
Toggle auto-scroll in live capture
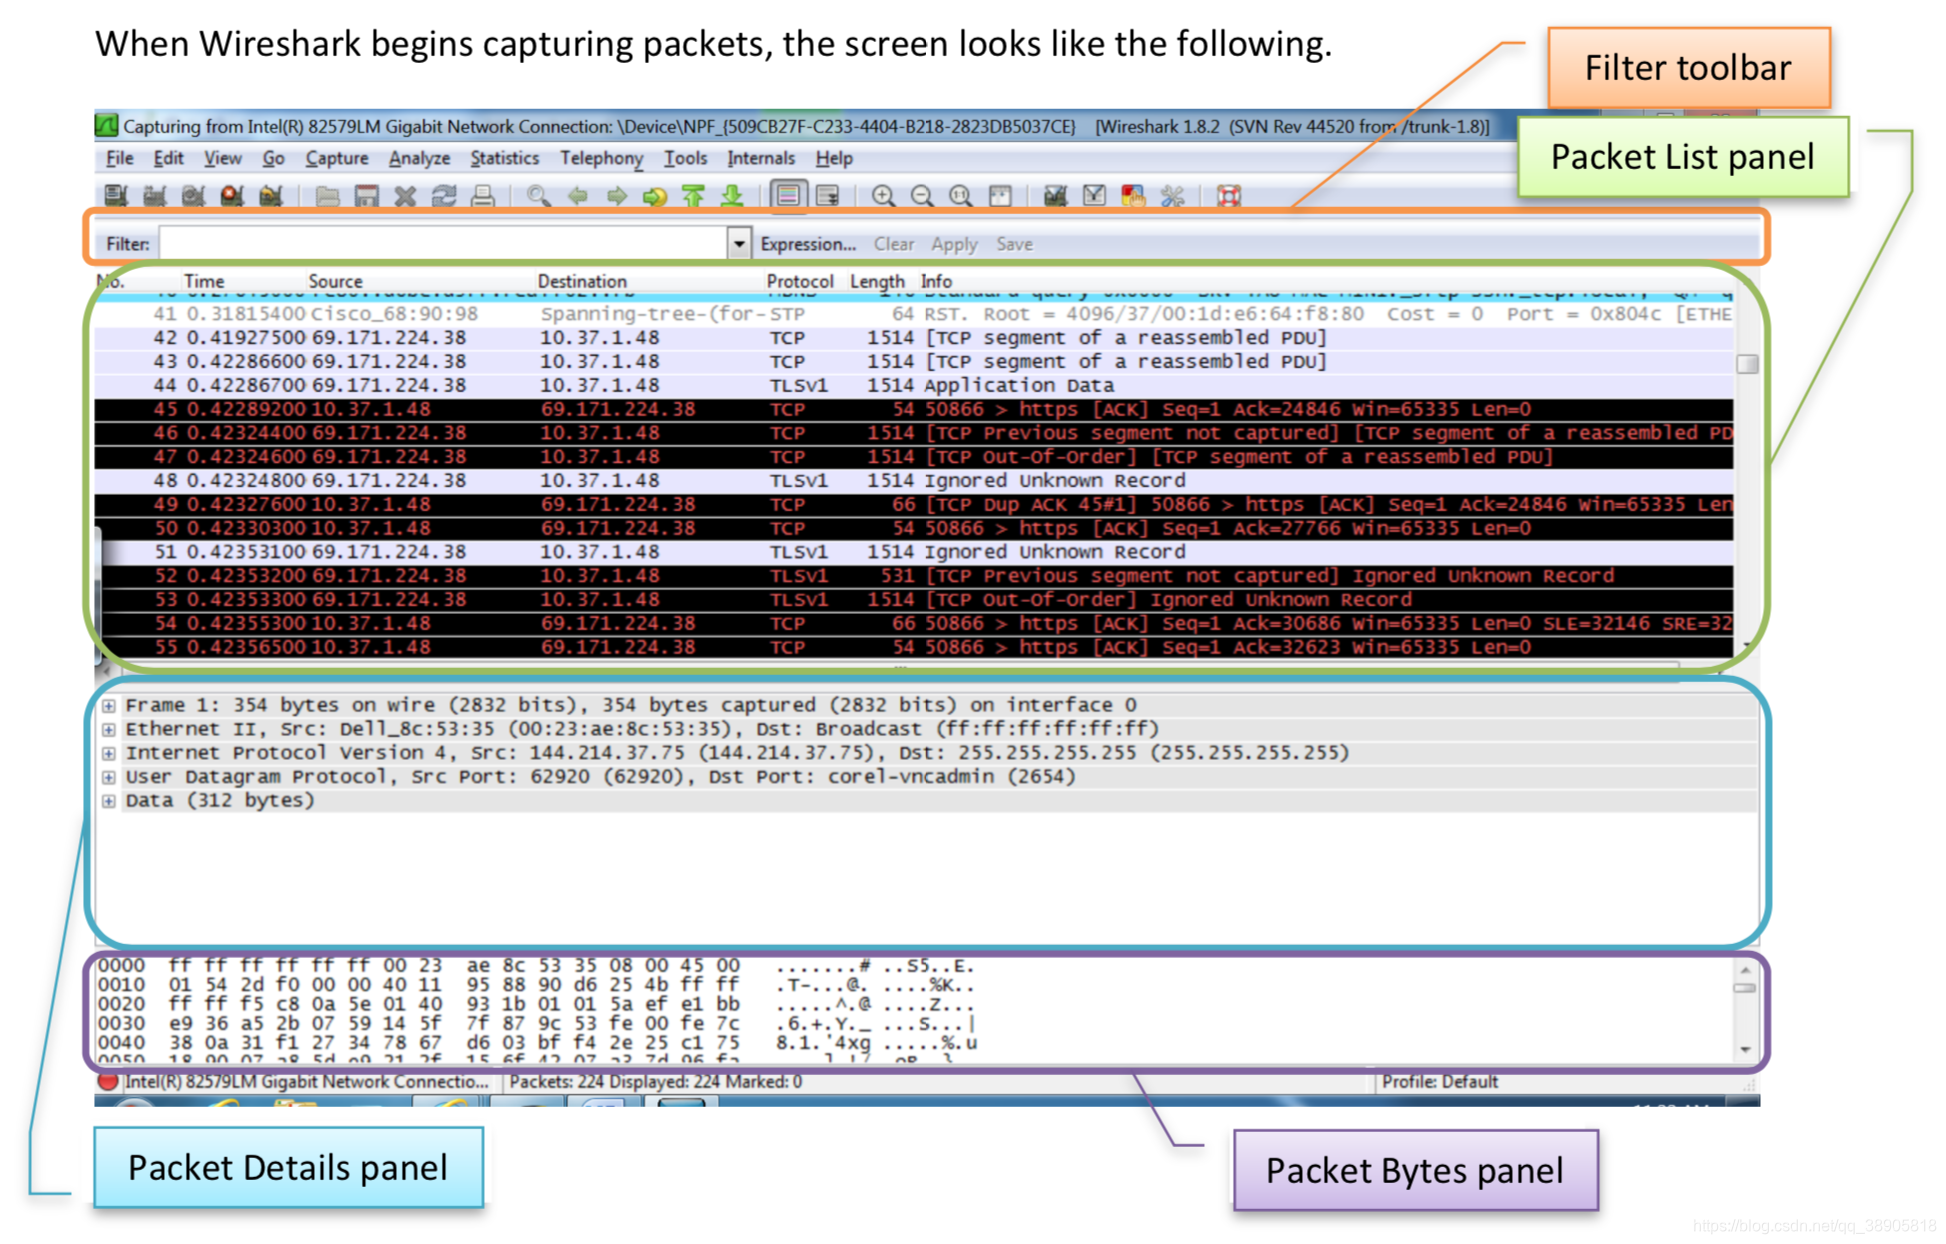[828, 196]
